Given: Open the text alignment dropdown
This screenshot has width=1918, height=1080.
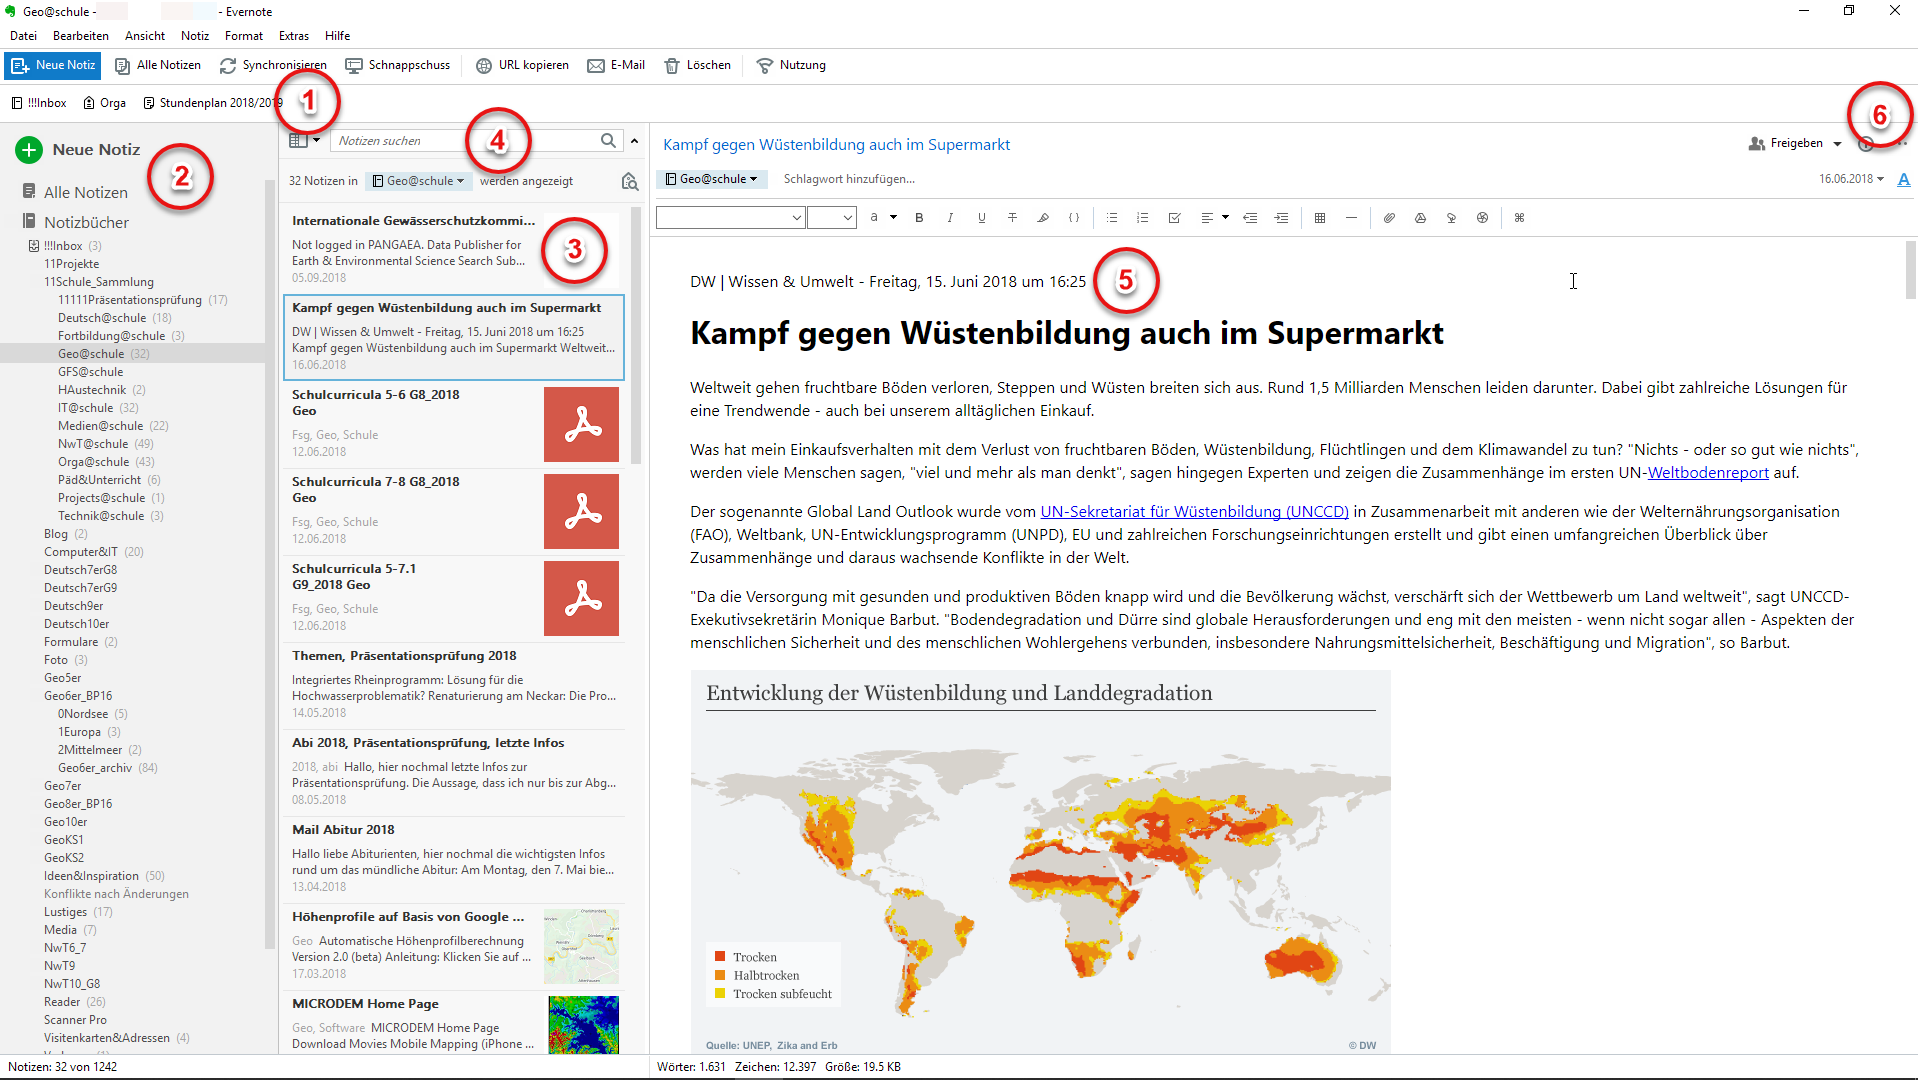Looking at the screenshot, I should click(1225, 218).
